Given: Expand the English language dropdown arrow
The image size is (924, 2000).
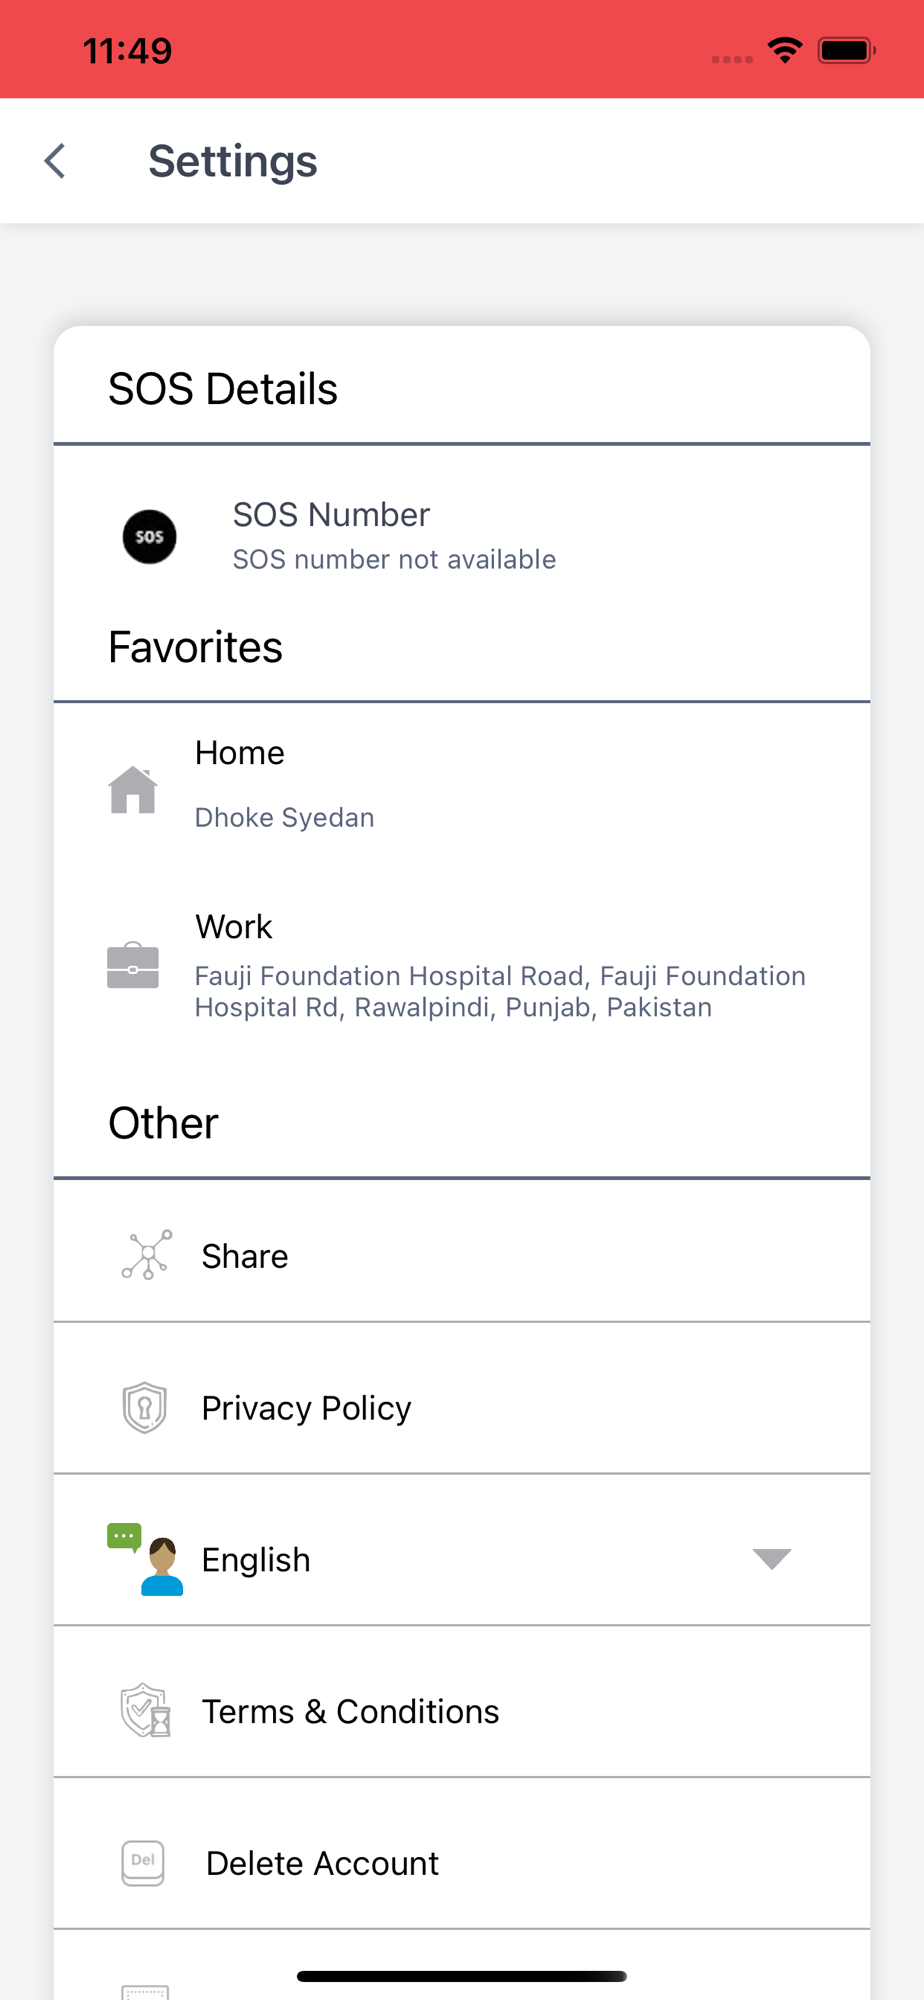Looking at the screenshot, I should (771, 1558).
